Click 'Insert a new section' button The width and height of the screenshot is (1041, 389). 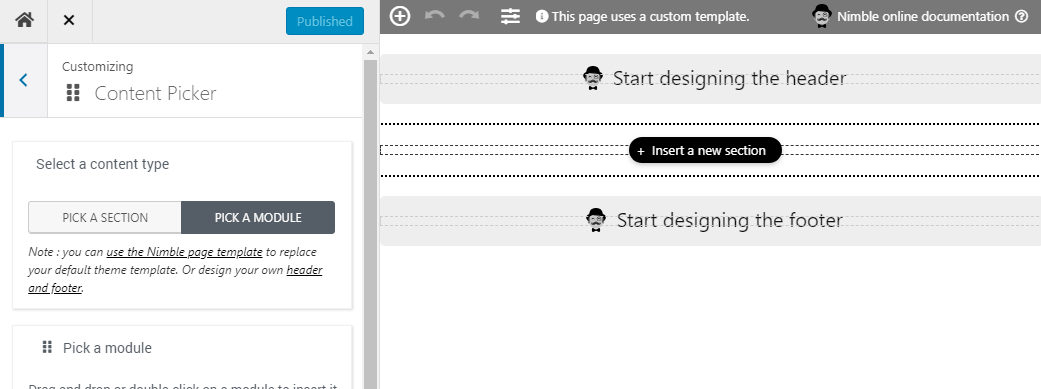click(705, 151)
